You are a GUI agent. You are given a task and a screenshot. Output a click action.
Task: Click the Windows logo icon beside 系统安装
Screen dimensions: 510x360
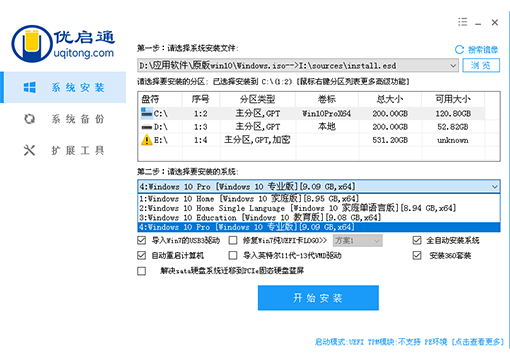click(x=30, y=87)
